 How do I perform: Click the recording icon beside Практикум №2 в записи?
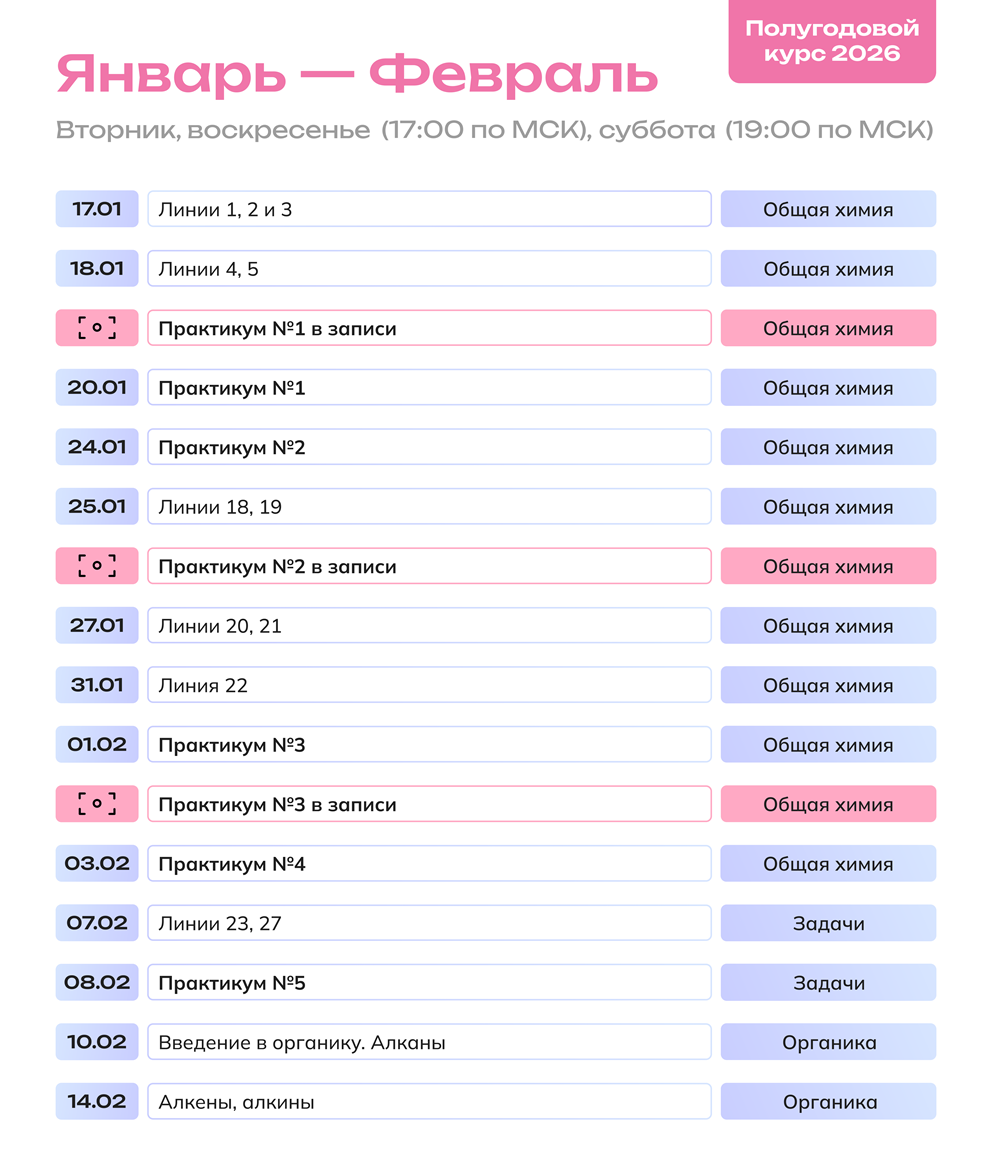pos(97,566)
